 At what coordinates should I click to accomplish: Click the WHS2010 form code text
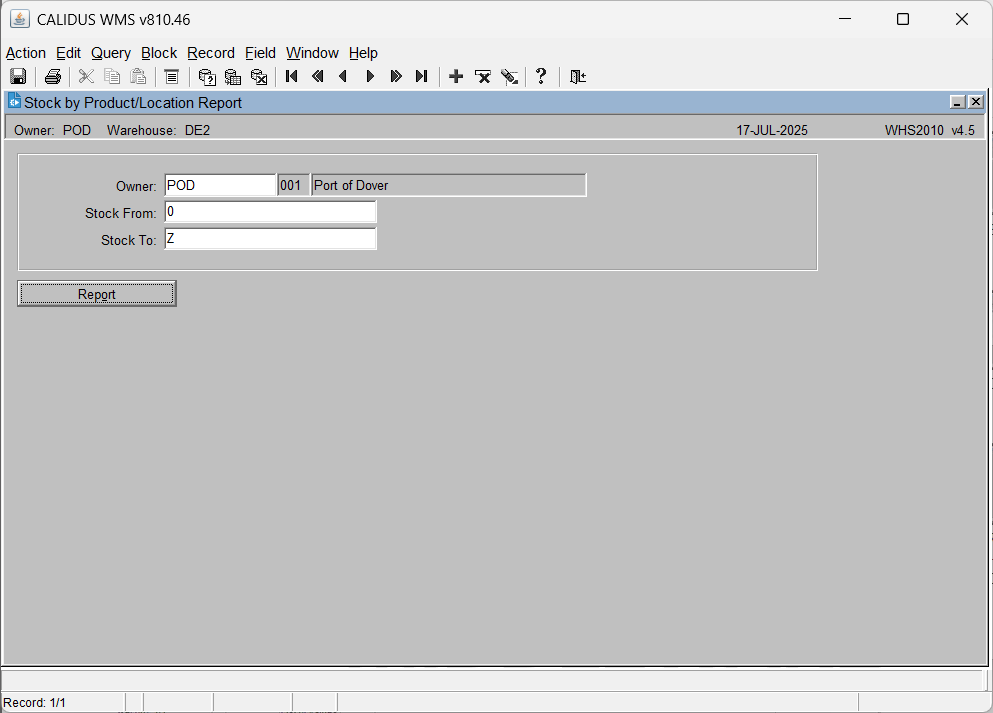(x=914, y=130)
